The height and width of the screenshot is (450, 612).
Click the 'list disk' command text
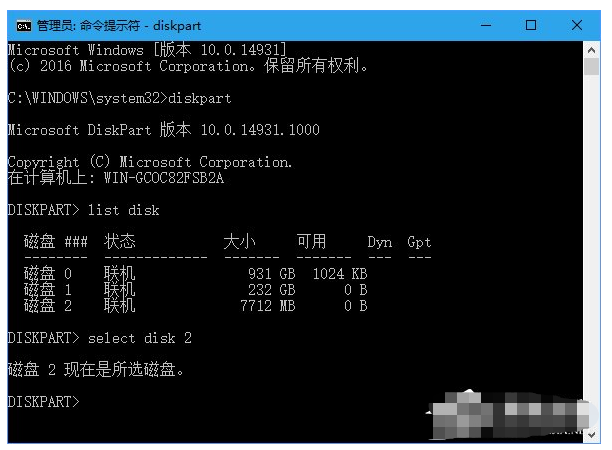123,210
